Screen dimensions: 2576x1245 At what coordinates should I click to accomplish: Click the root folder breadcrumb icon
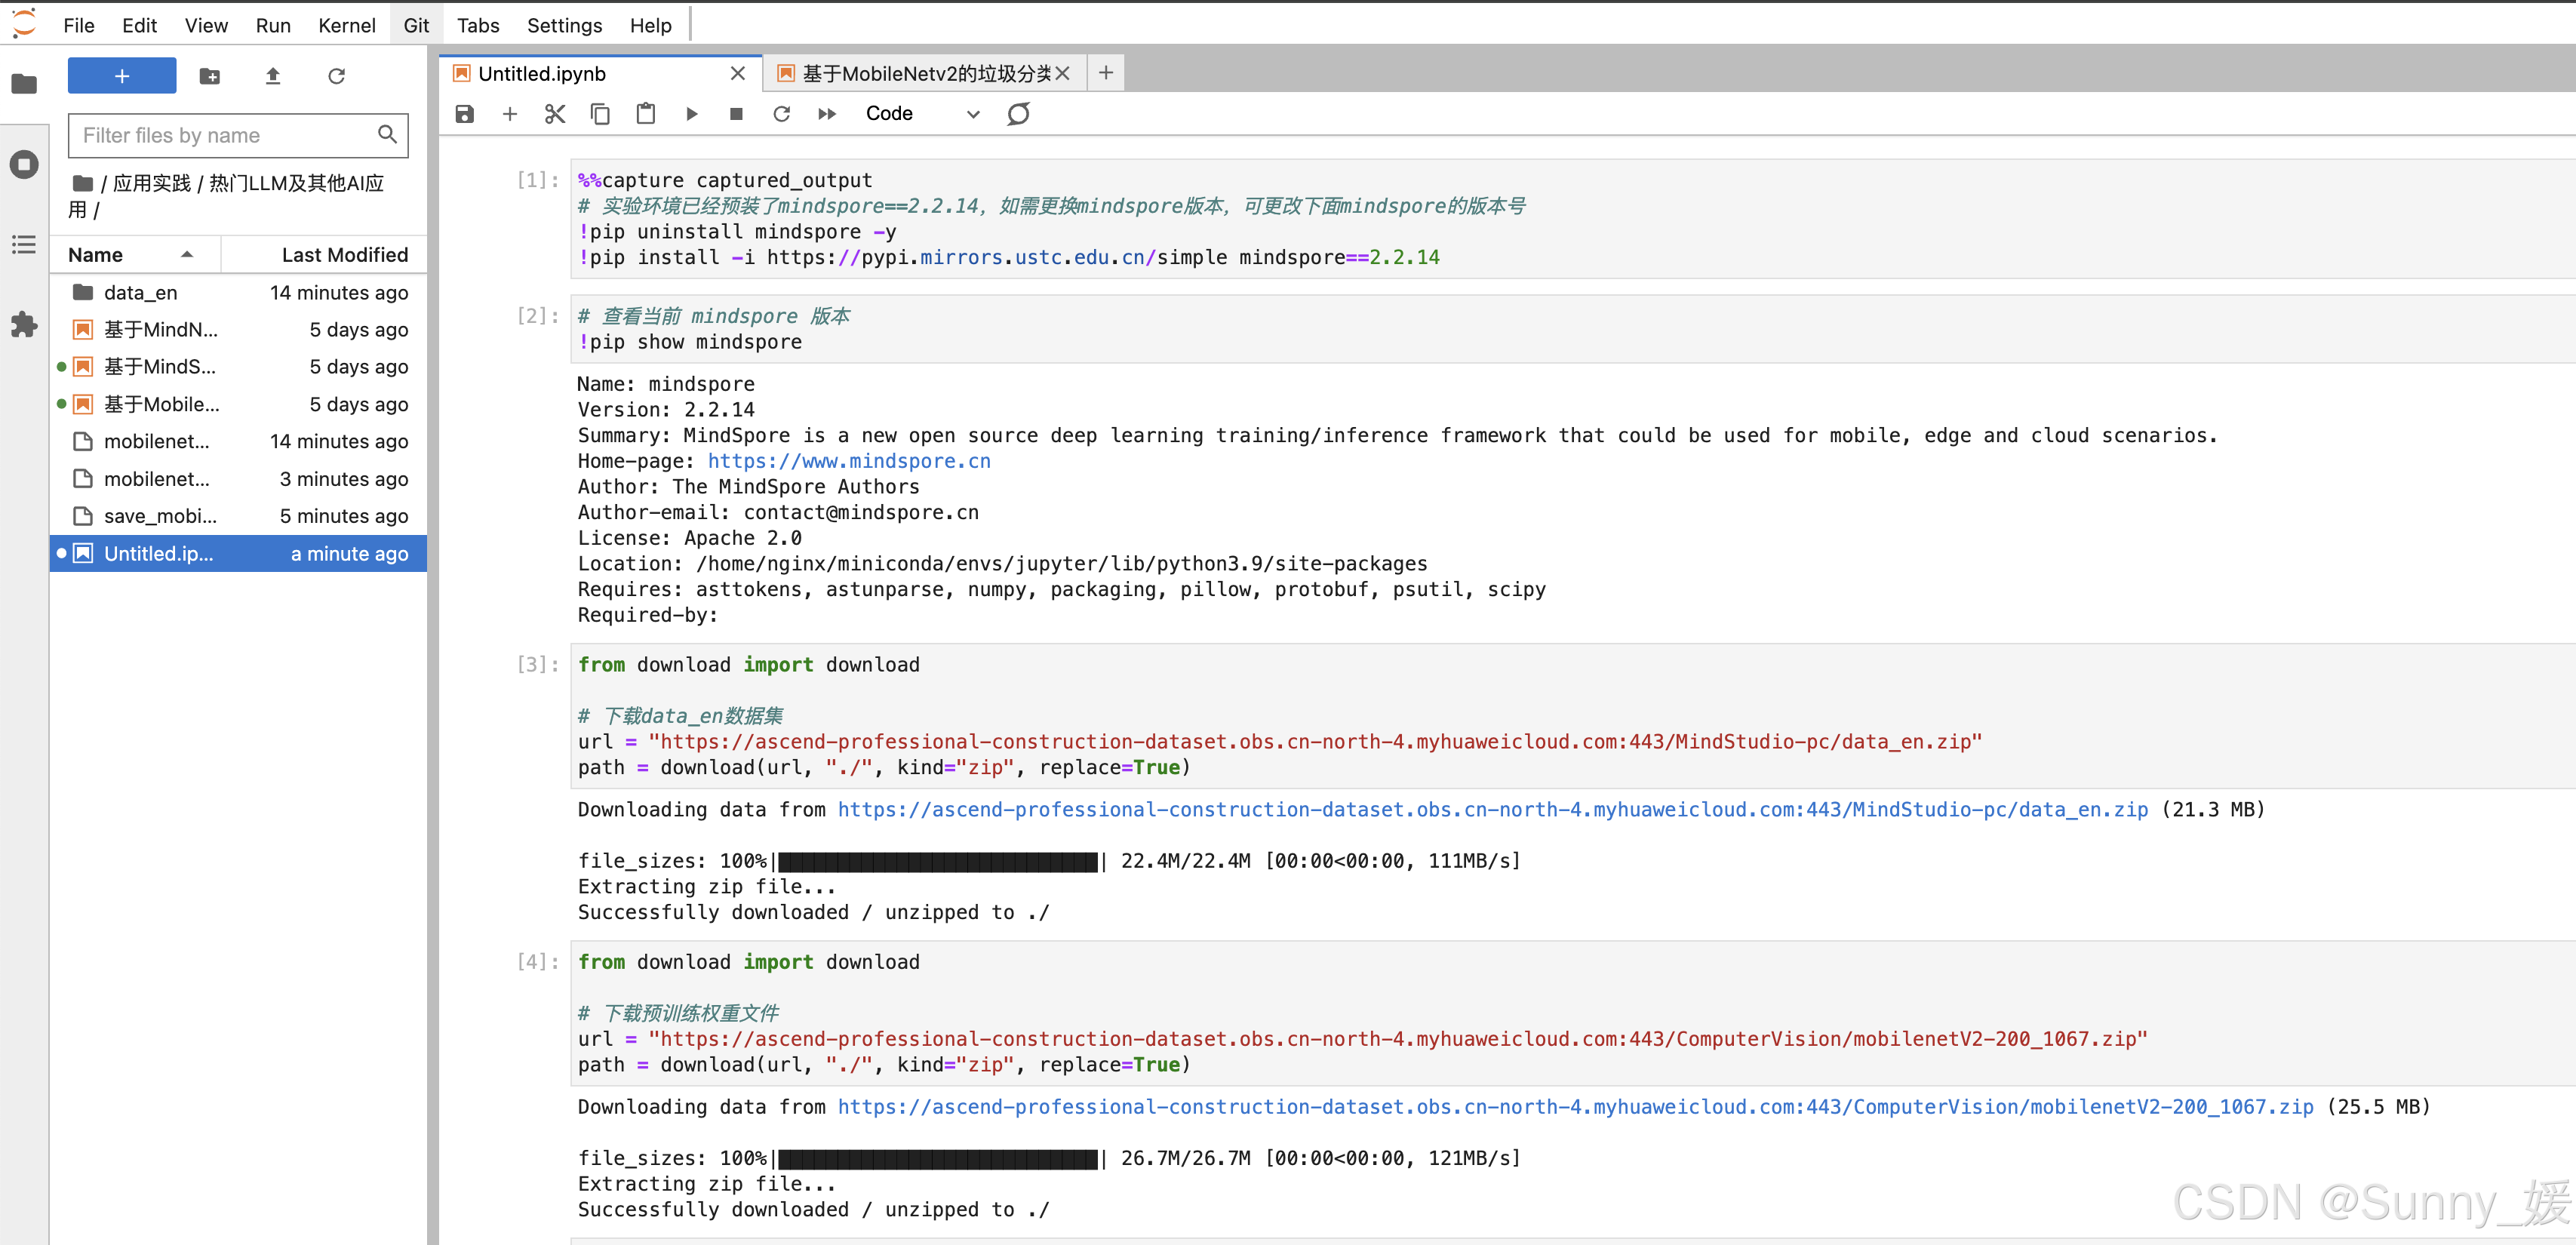83,183
